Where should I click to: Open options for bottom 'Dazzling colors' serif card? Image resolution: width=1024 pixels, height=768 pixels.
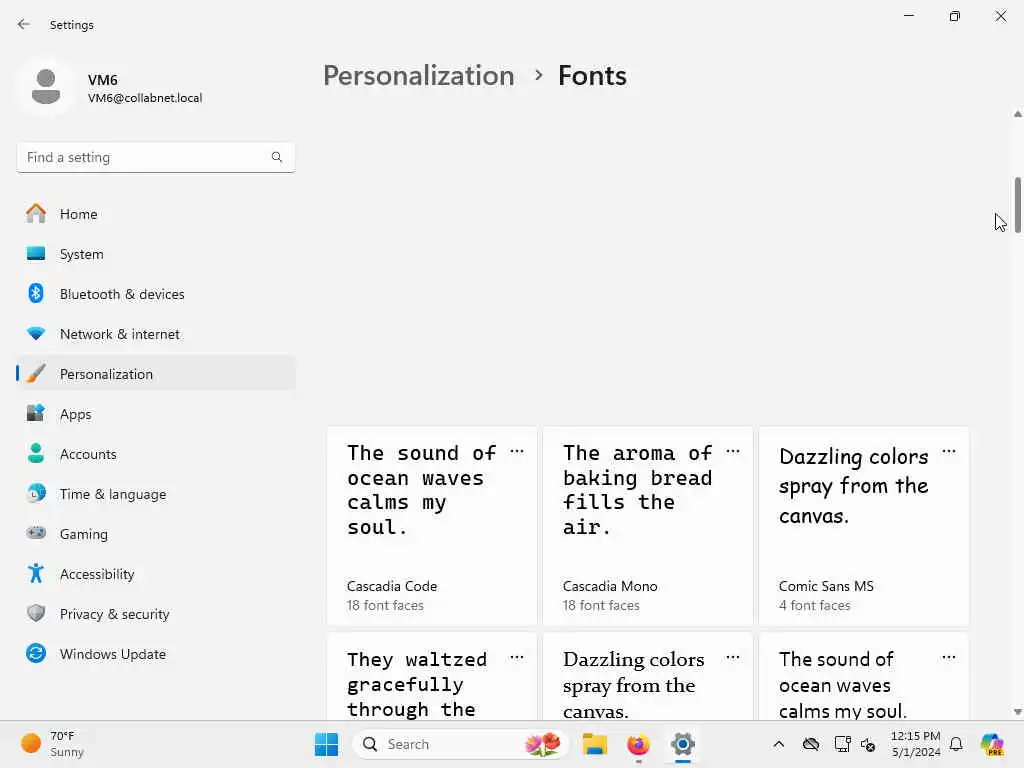733,658
